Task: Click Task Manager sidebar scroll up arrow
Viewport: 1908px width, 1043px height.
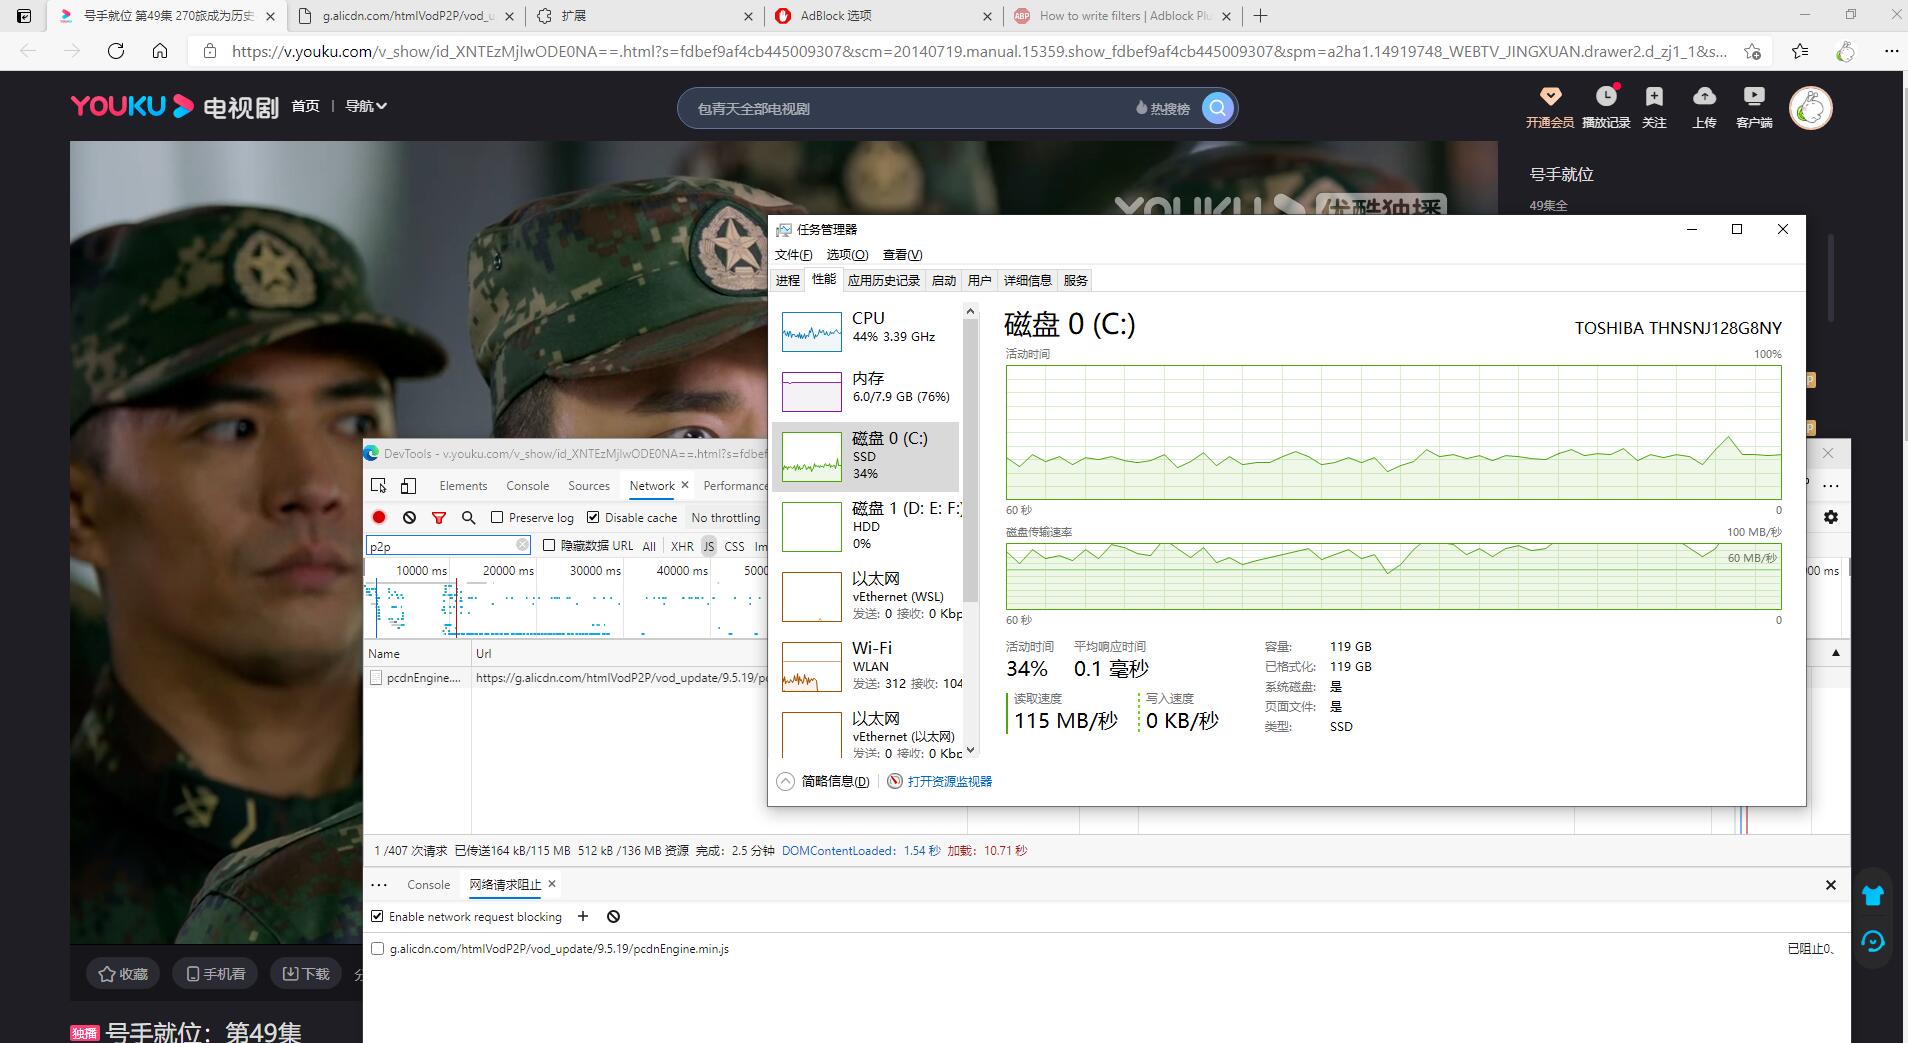Action: 969,312
